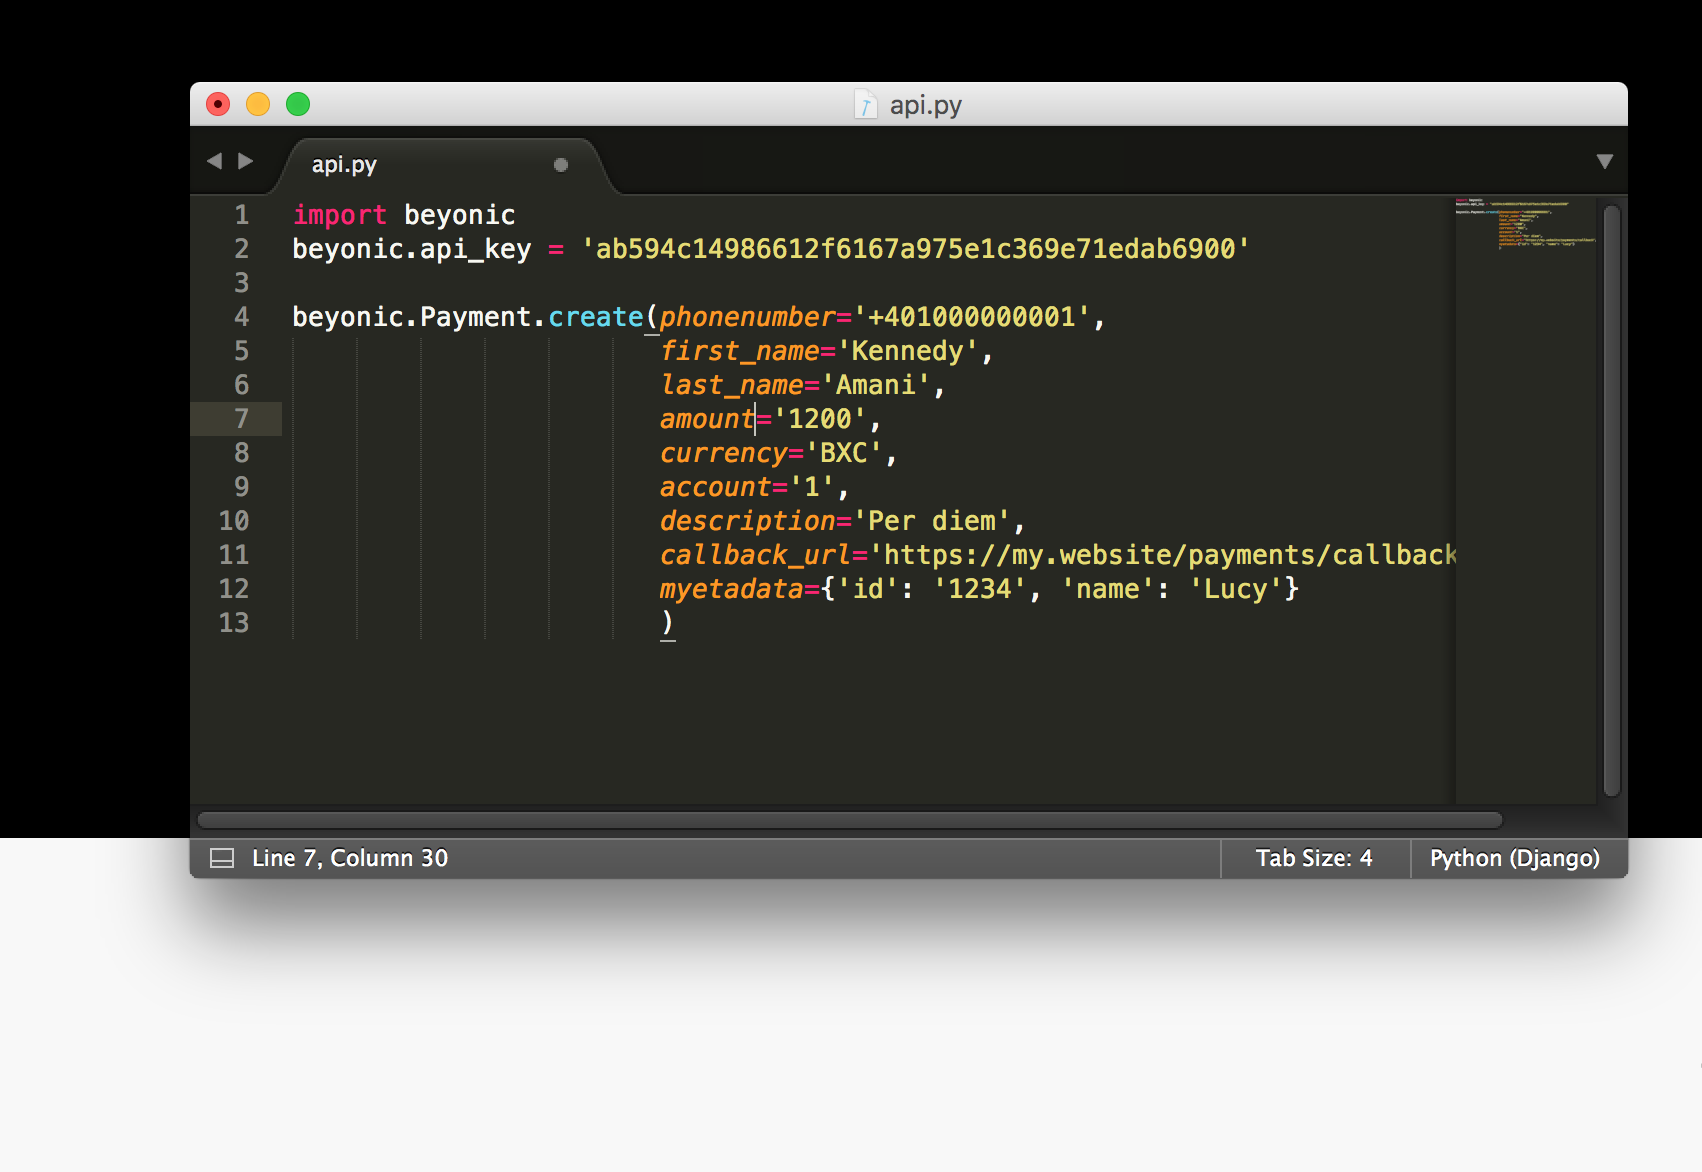This screenshot has height=1172, width=1702.
Task: Click the API key string value
Action: tap(915, 249)
